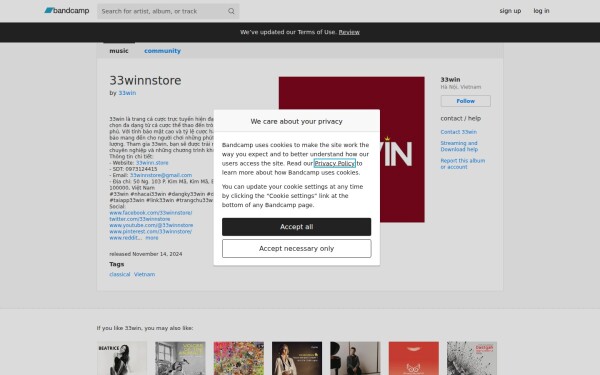Open the grey speckled recommended album thumbnail

(x=472, y=358)
